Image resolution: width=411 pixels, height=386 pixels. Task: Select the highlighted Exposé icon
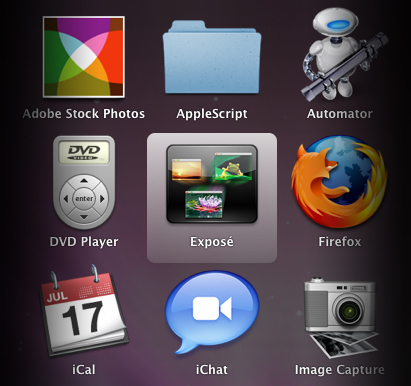212,184
